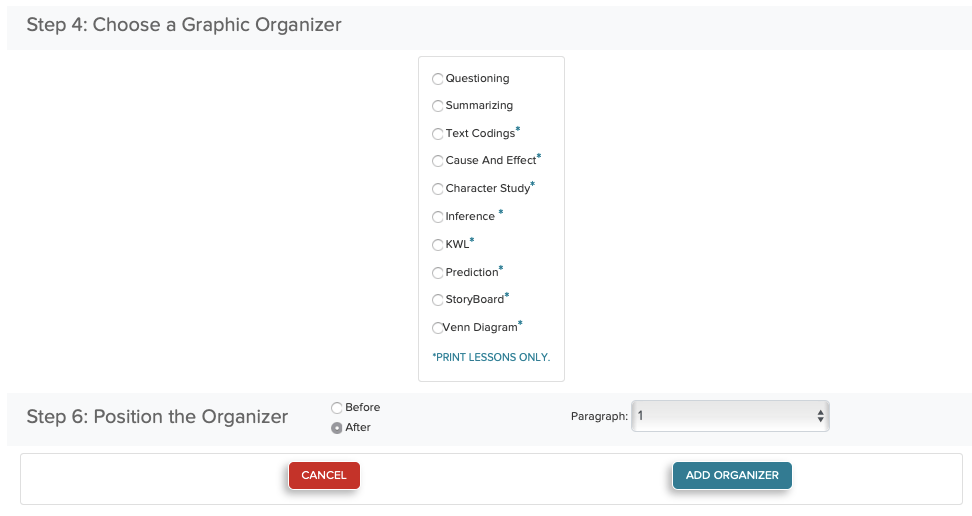Click the Venn Diagram label text
The width and height of the screenshot is (972, 516).
pos(482,328)
